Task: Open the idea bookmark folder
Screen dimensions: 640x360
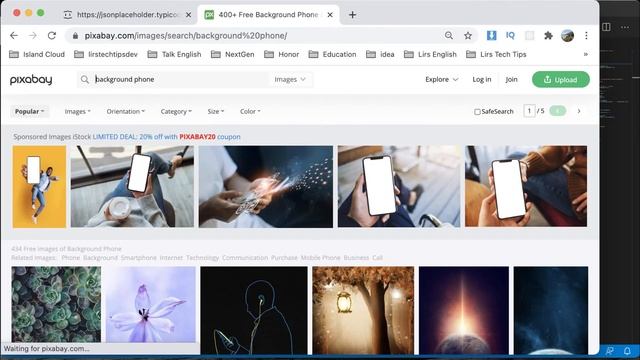Action: [x=380, y=54]
